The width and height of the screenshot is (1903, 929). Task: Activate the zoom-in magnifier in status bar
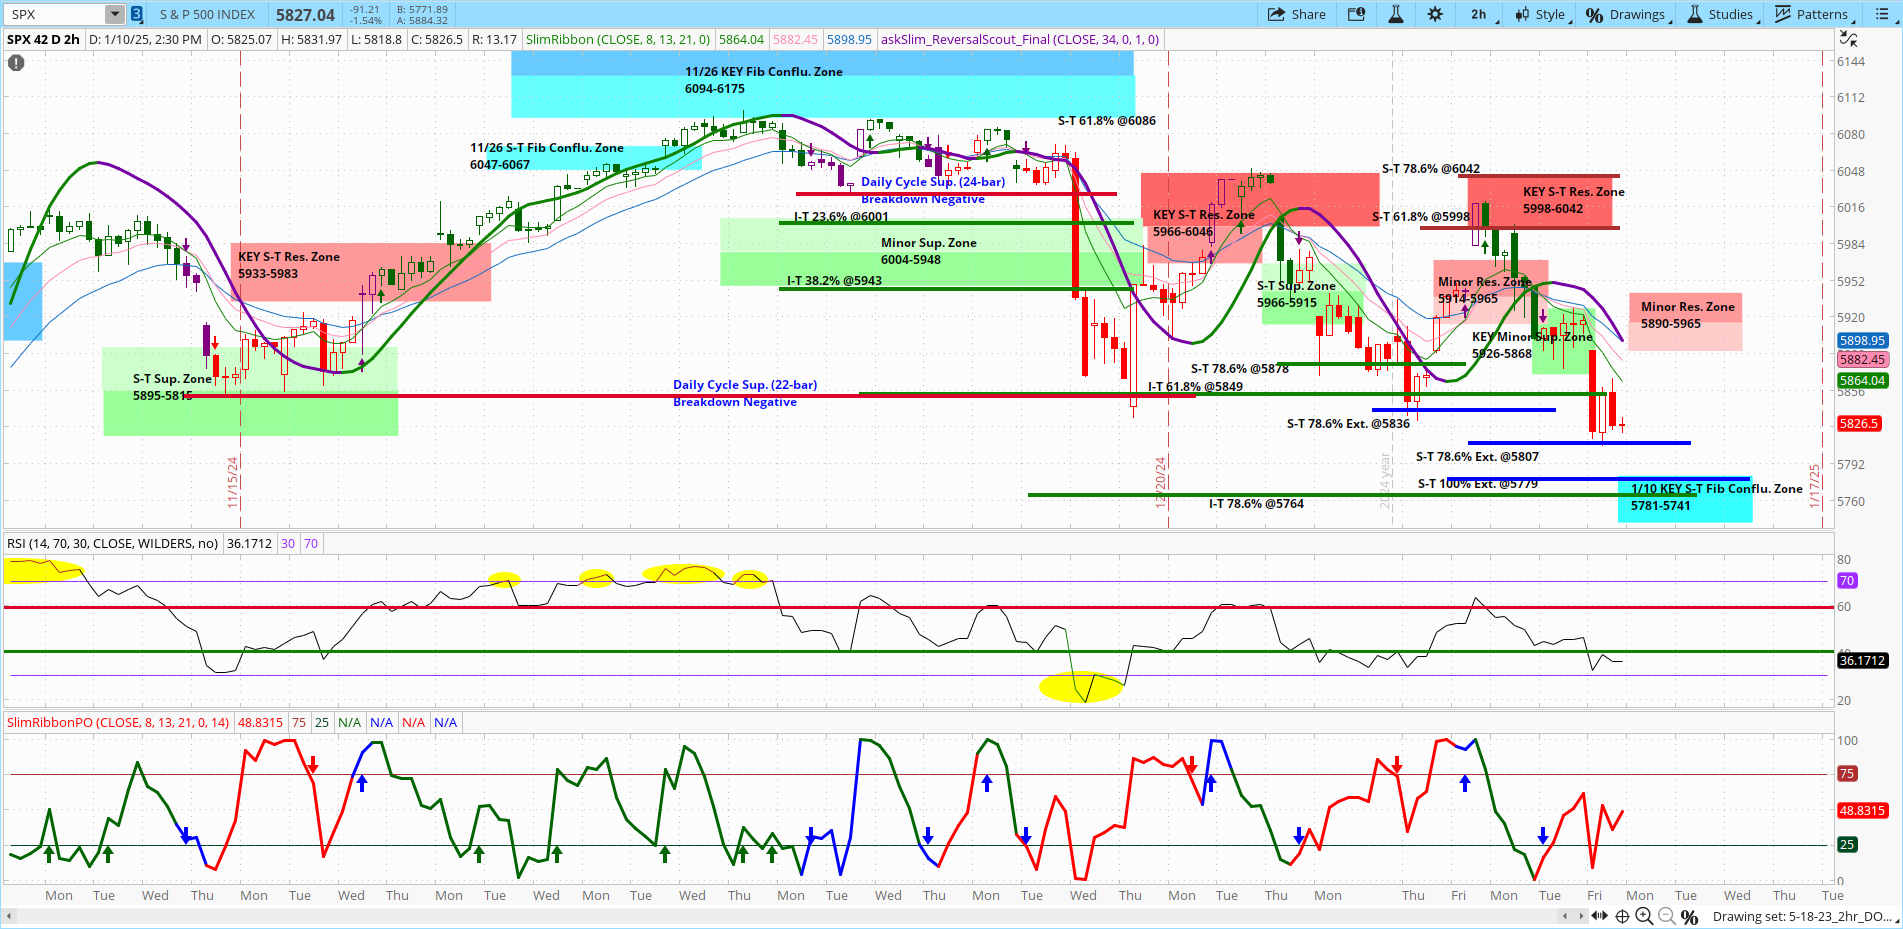[x=1645, y=917]
